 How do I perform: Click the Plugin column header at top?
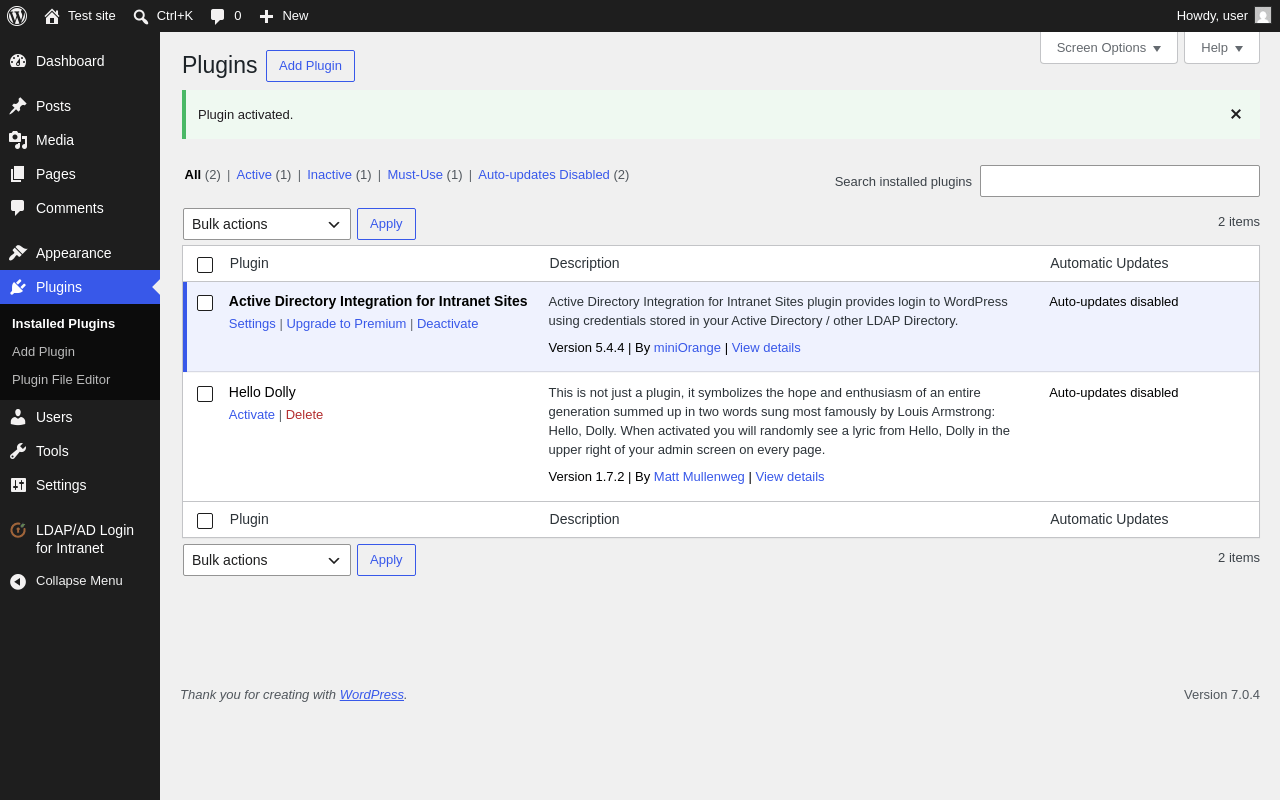tap(249, 264)
